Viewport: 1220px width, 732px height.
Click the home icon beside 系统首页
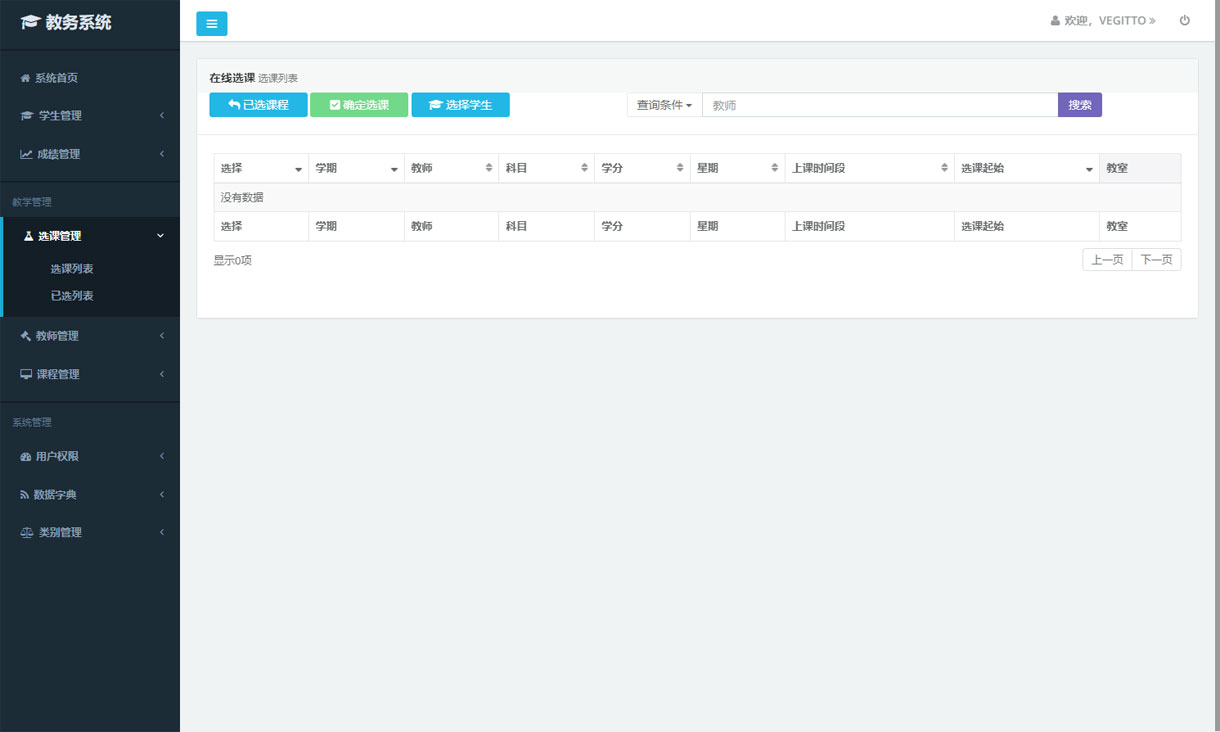(x=26, y=78)
